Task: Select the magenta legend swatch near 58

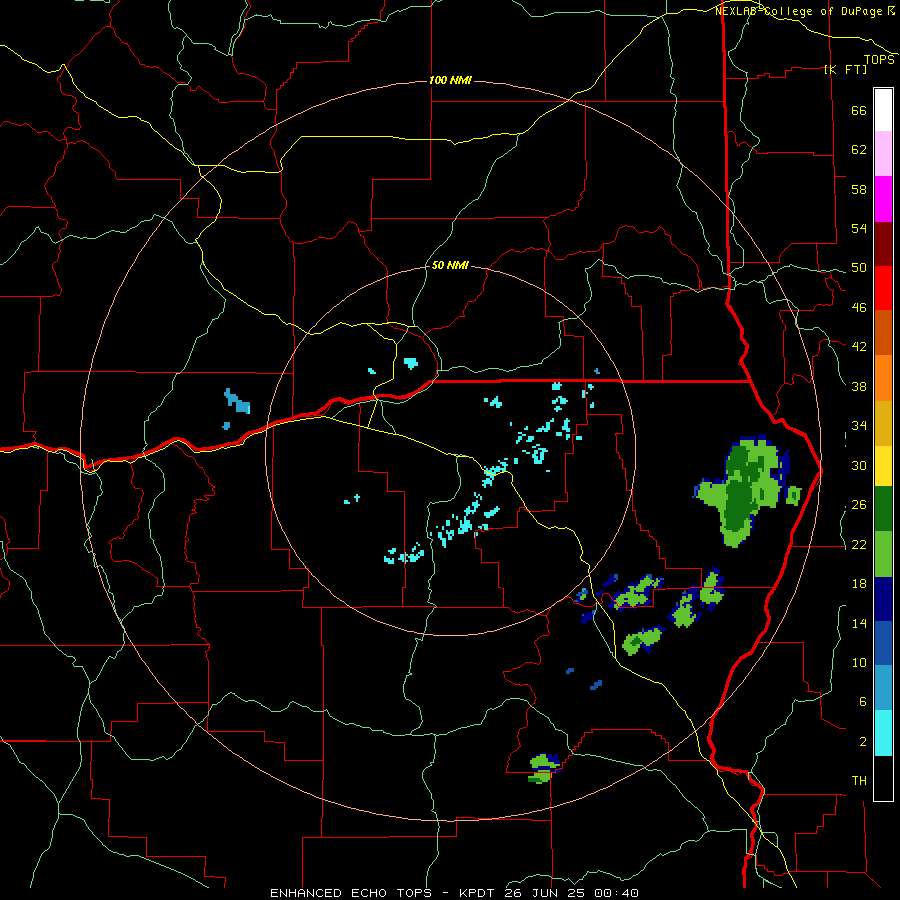Action: (x=883, y=199)
